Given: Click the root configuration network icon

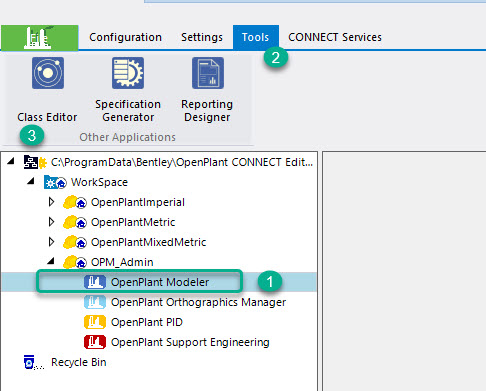Looking at the screenshot, I should pyautogui.click(x=35, y=162).
